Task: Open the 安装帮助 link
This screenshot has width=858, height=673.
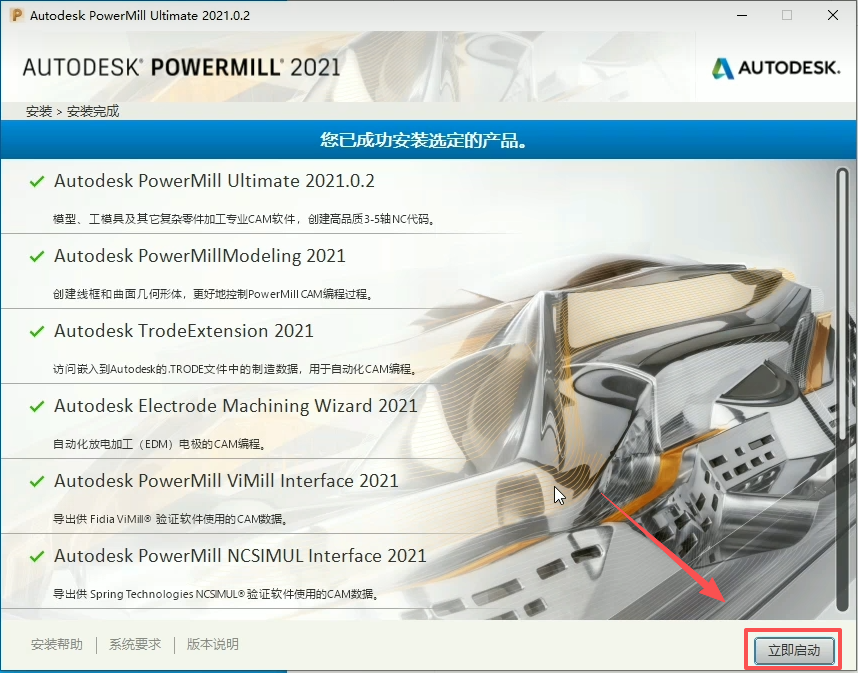Action: click(x=57, y=645)
